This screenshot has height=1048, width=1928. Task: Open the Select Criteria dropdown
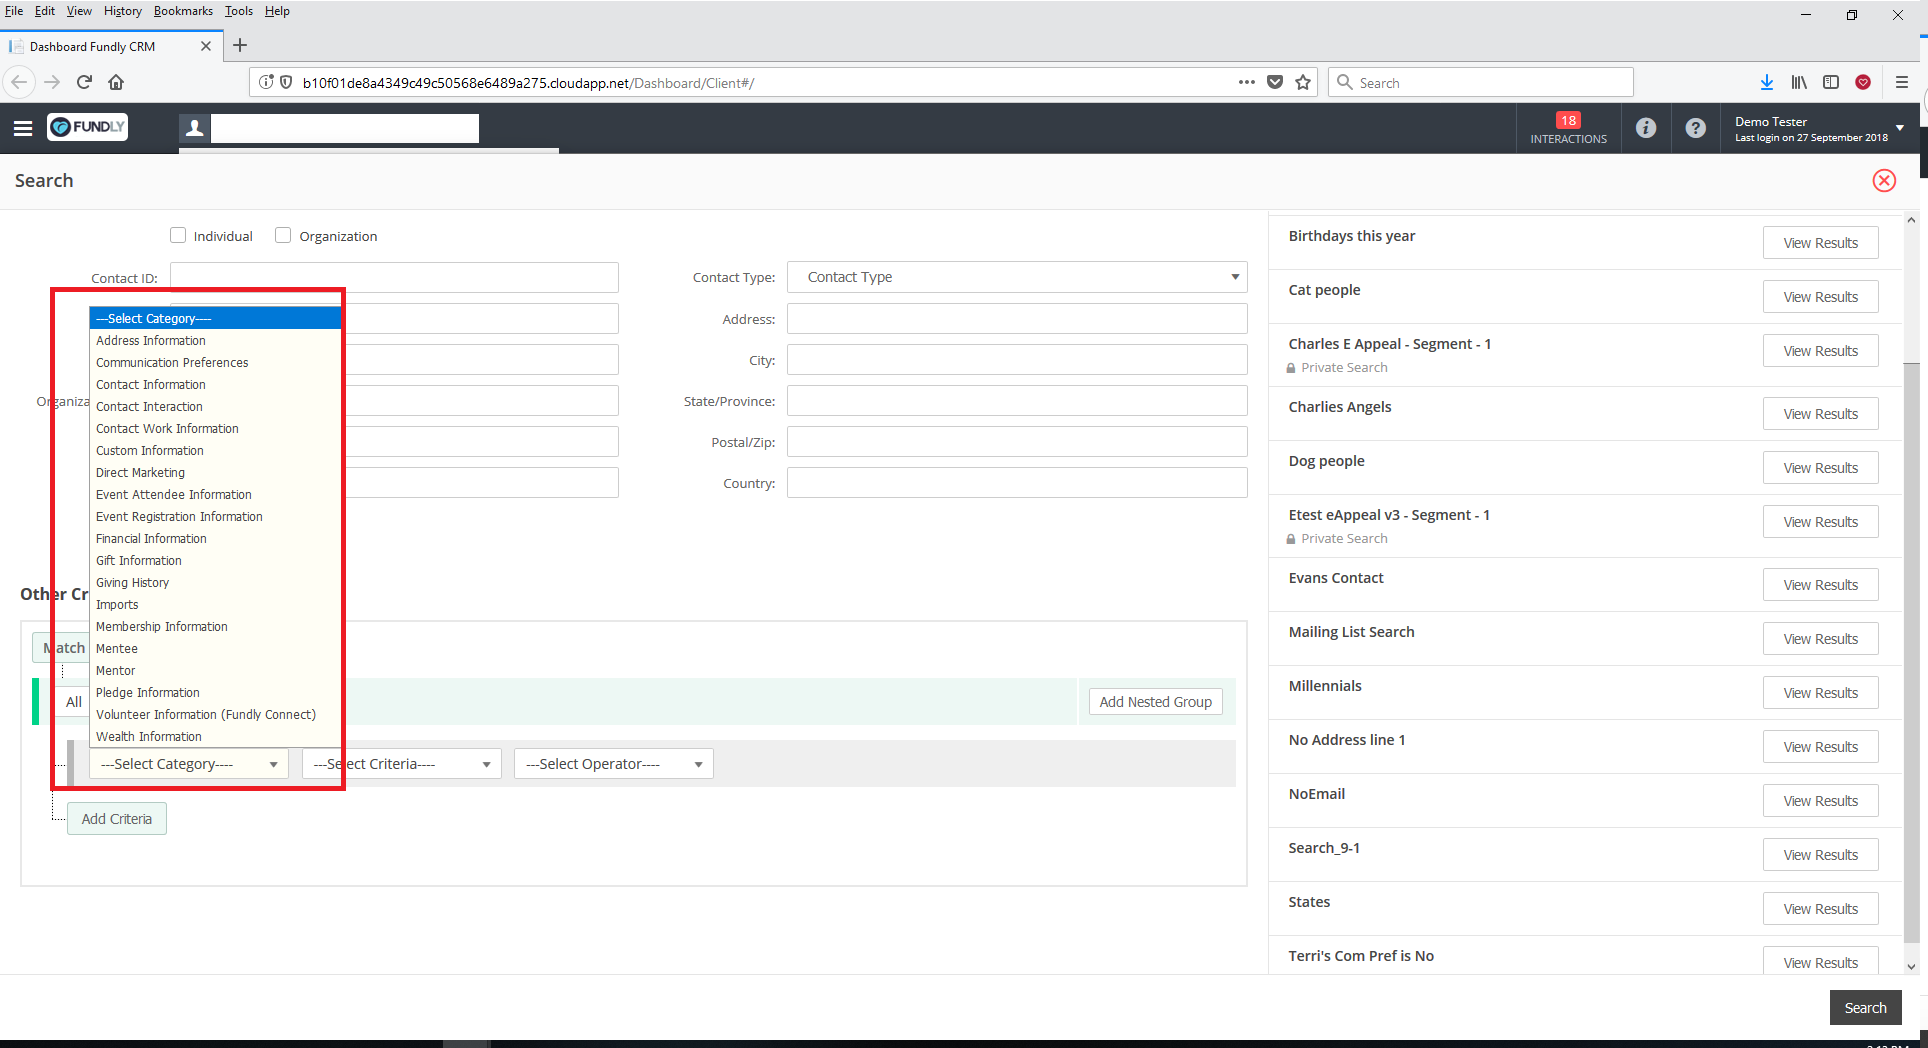401,764
